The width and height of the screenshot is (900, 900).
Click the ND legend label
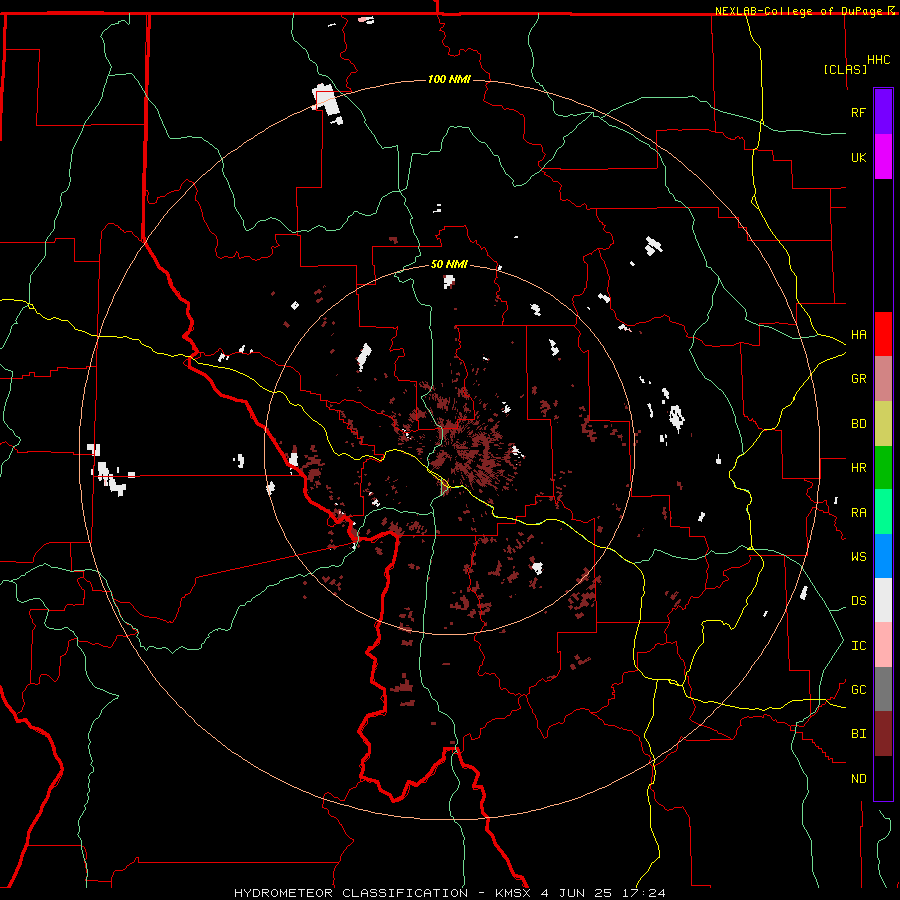click(x=858, y=779)
